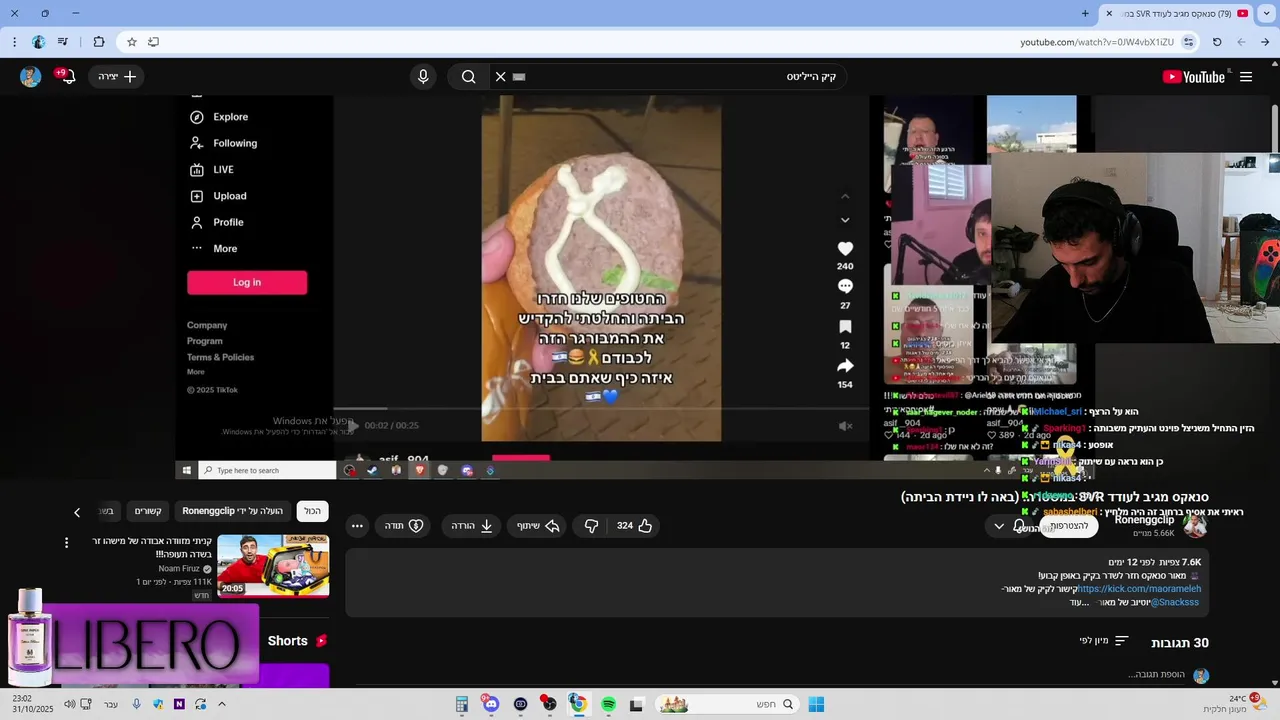Open the 24°C weather widget
1280x720 pixels.
tap(1236, 704)
